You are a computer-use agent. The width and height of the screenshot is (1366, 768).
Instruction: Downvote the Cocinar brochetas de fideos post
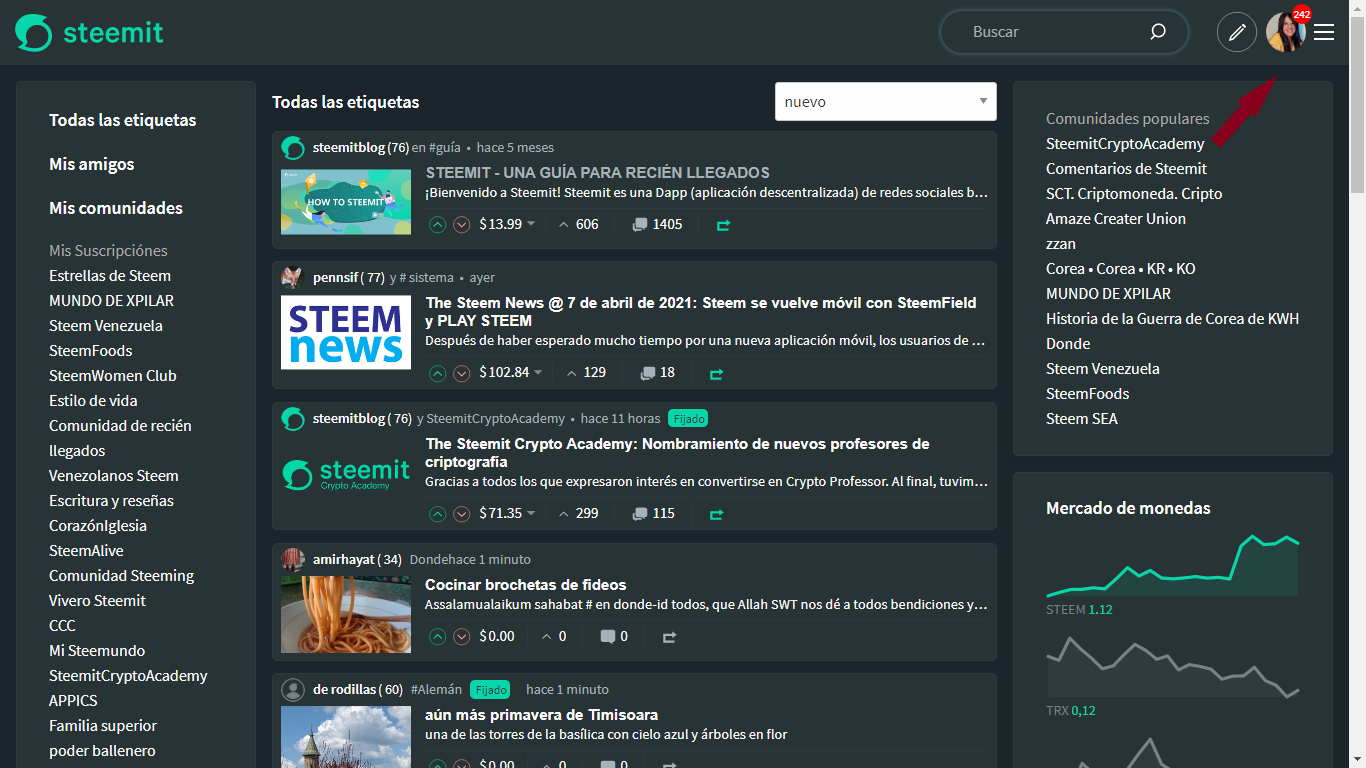(x=462, y=636)
